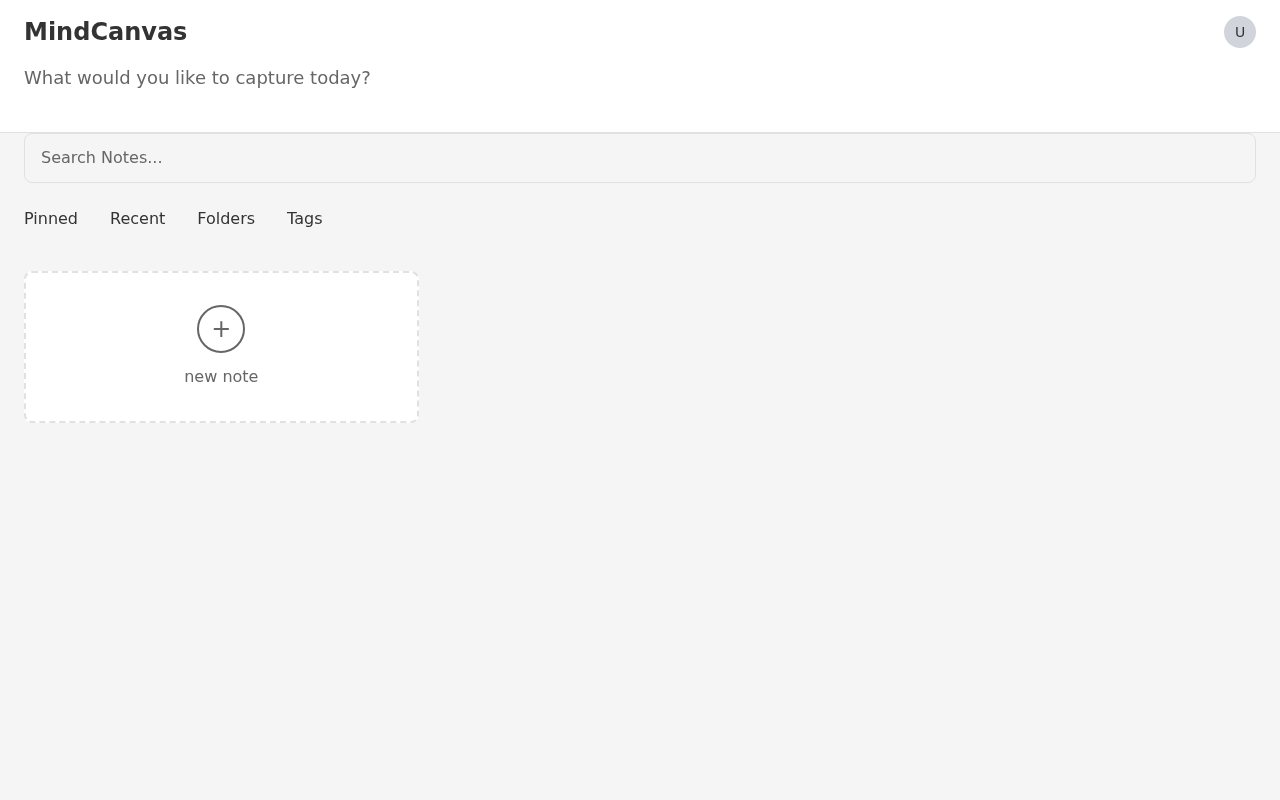This screenshot has height=800, width=1280.
Task: Select the Folders tab
Action: click(226, 218)
